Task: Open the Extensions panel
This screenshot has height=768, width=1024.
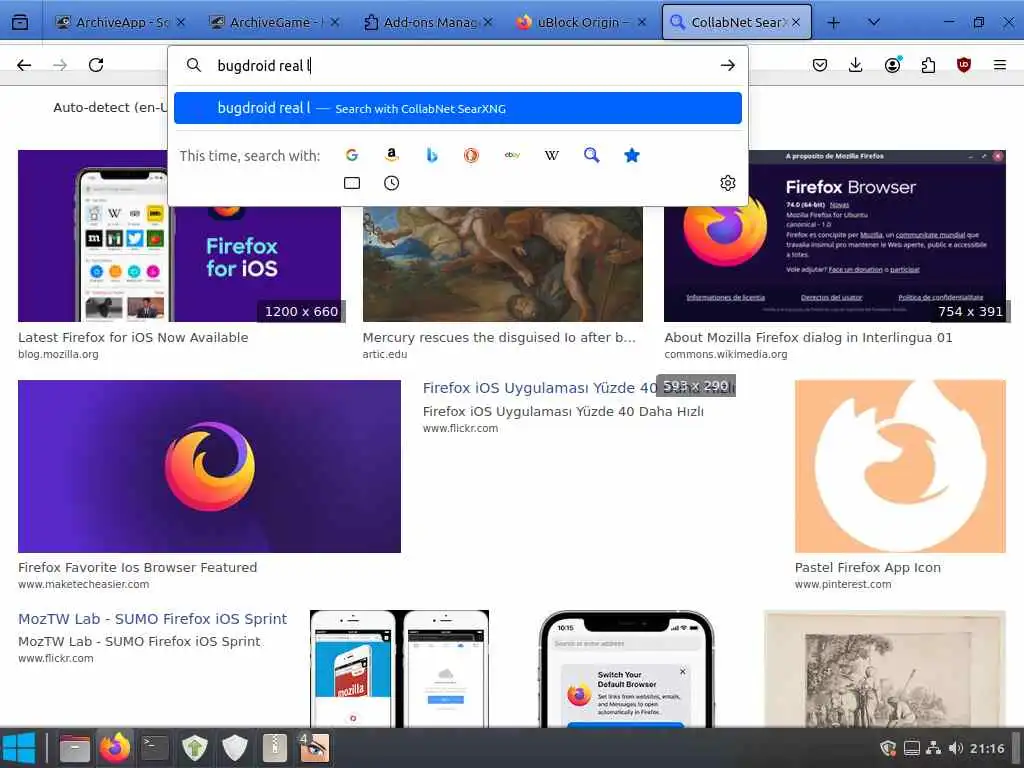Action: [928, 65]
